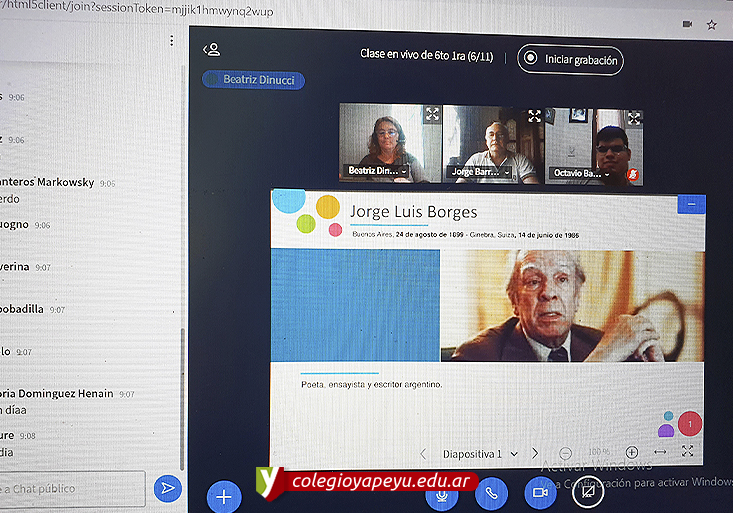Click the Iniciar grabación button
Viewport: 733px width, 513px height.
click(x=571, y=60)
